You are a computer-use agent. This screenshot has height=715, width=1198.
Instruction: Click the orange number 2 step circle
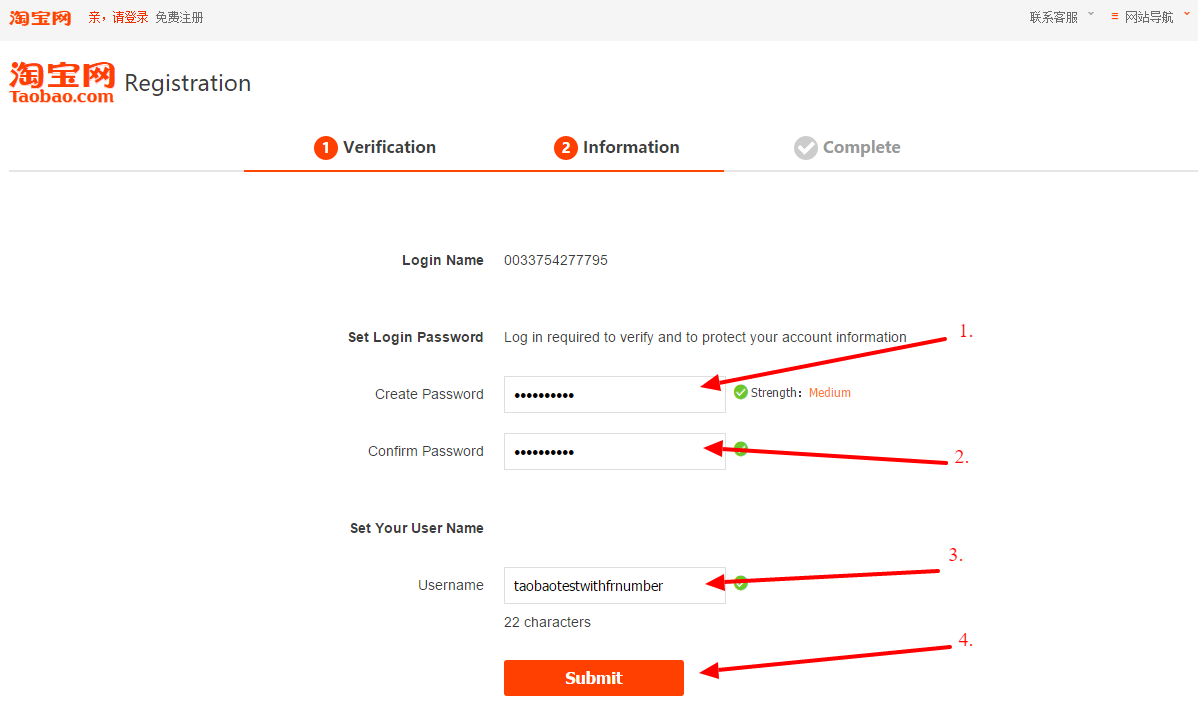click(x=565, y=148)
